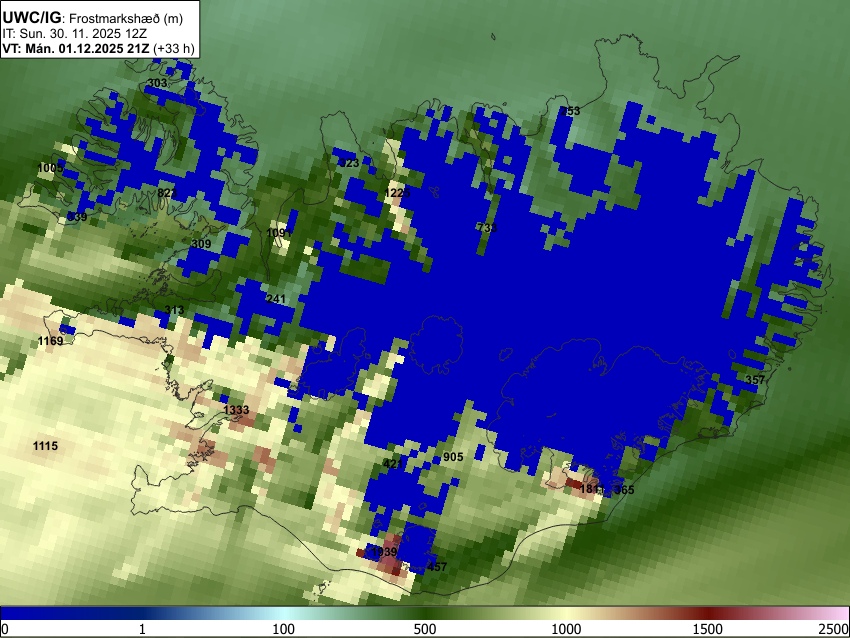Screen dimensions: 850x638
Task: Click the 1005 value label
Action: coord(50,168)
